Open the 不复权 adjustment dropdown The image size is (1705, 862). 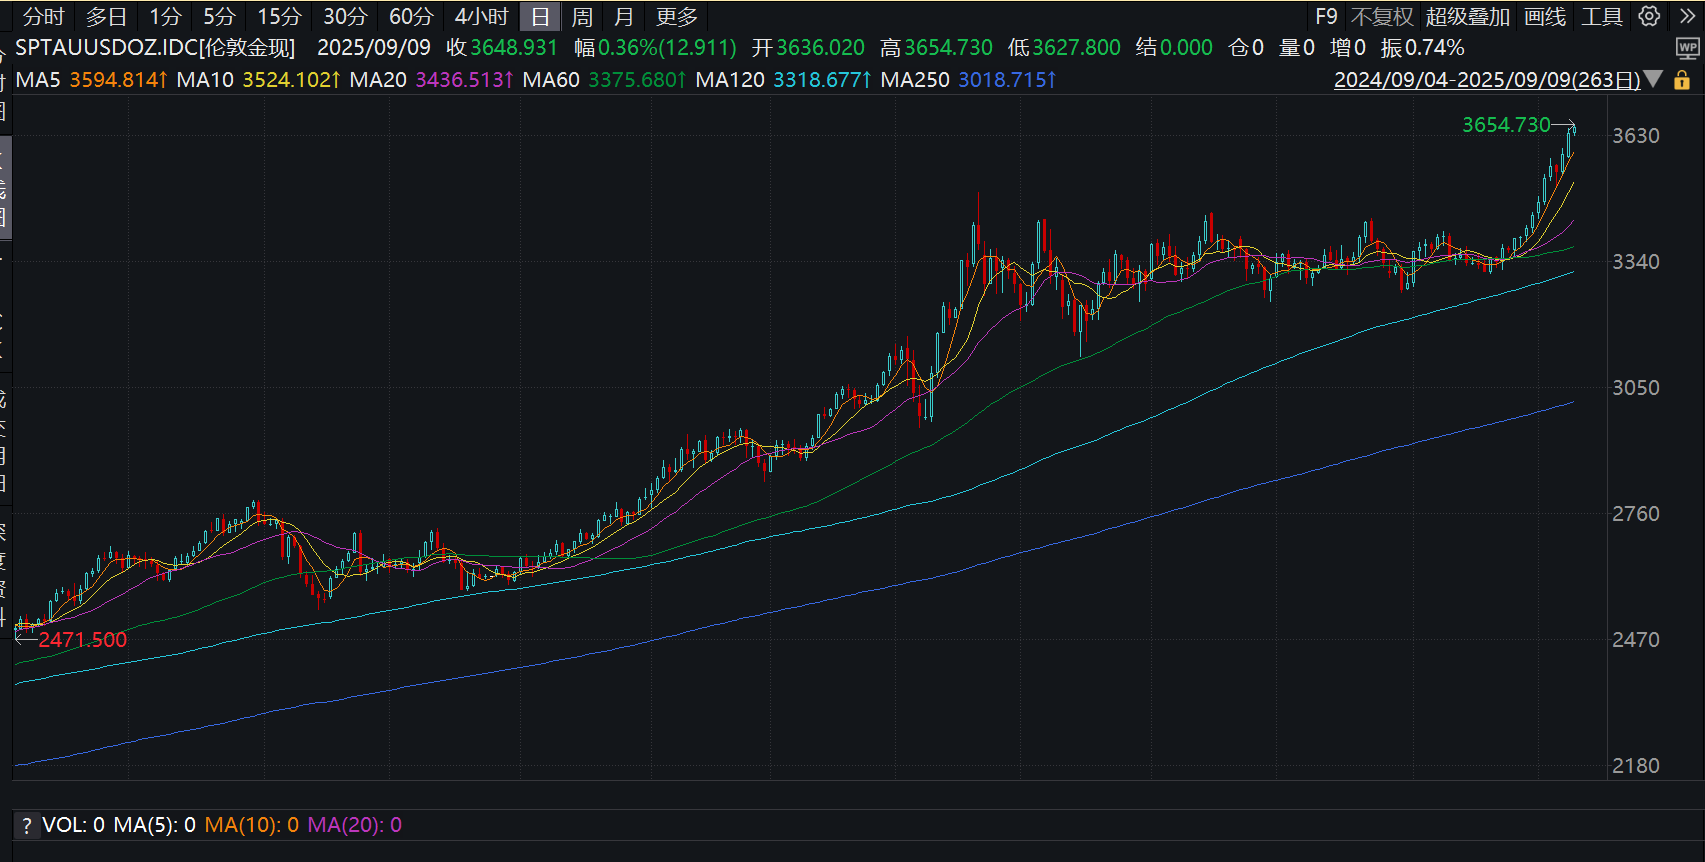tap(1381, 17)
